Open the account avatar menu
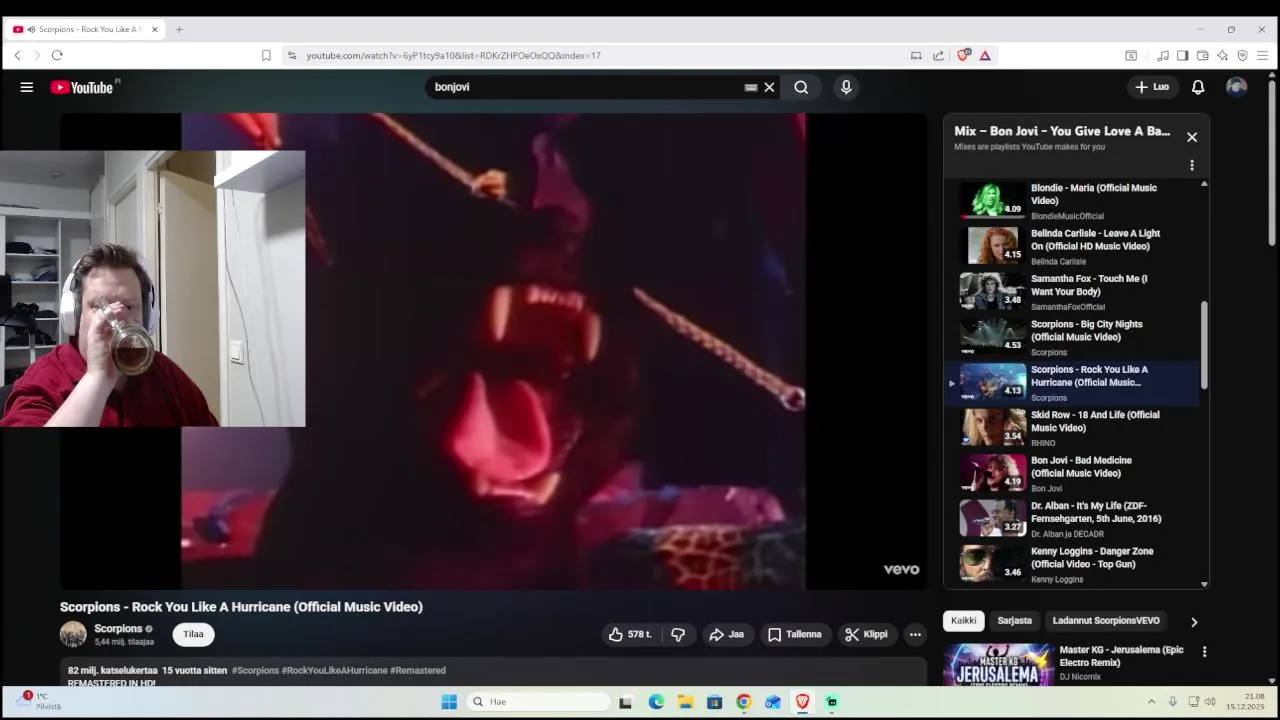The height and width of the screenshot is (720, 1280). 1237,87
